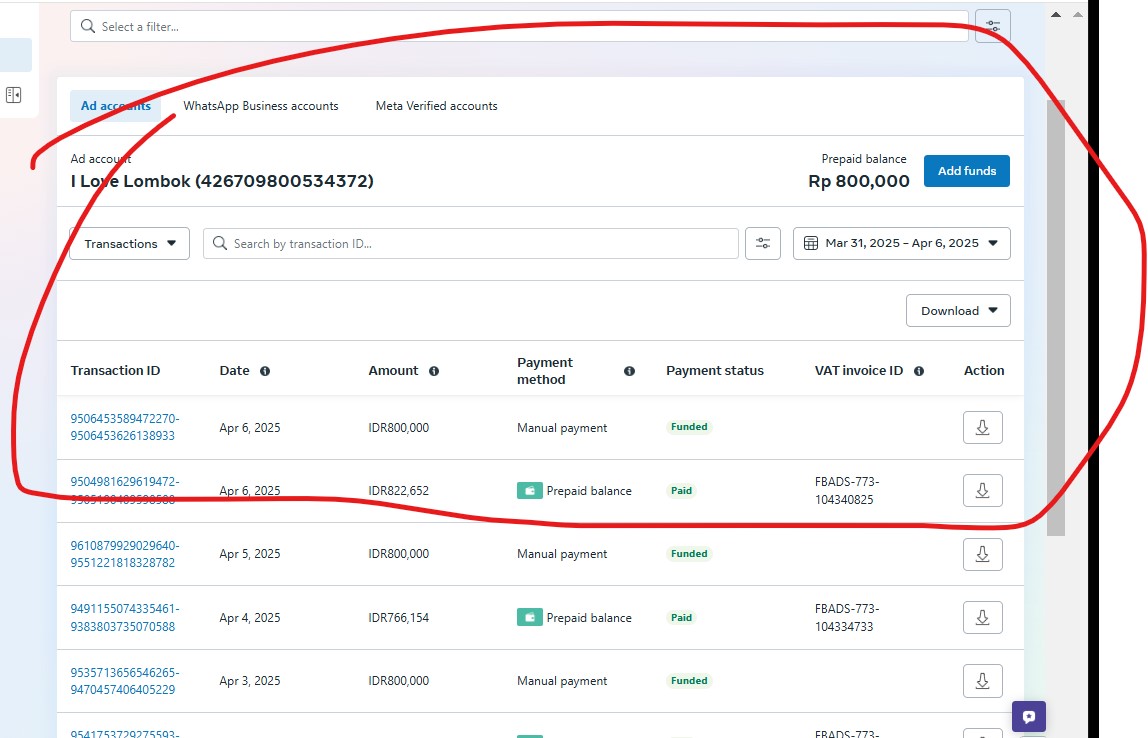Download the IDR800,000 Apr 6 Funded transaction receipt

point(982,428)
